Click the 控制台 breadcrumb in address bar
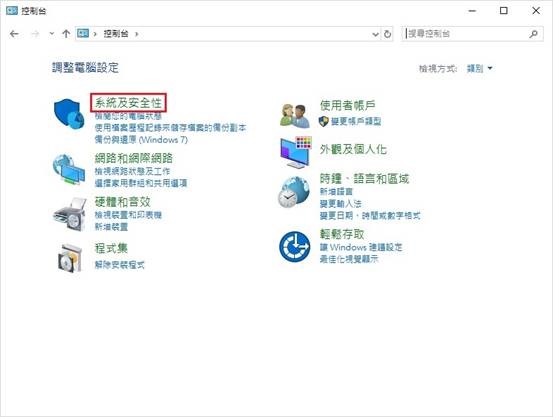 pyautogui.click(x=116, y=34)
